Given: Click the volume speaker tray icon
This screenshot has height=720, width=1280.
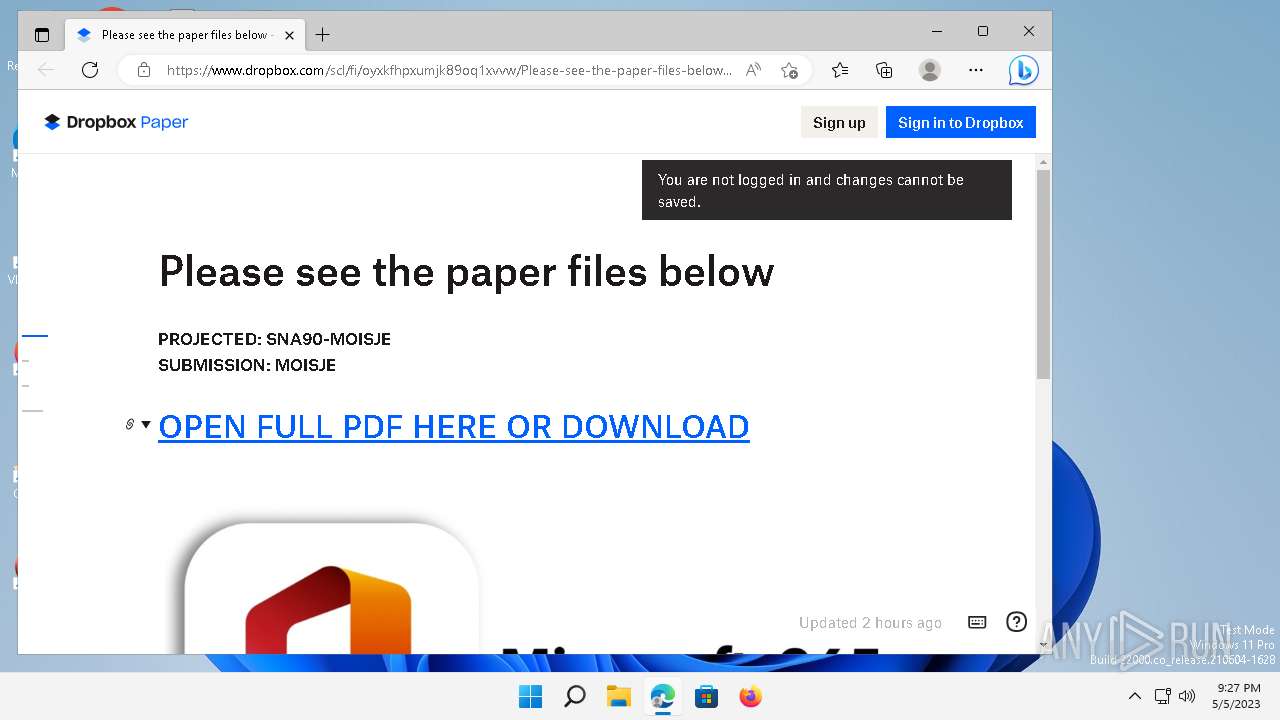Looking at the screenshot, I should (x=1187, y=696).
